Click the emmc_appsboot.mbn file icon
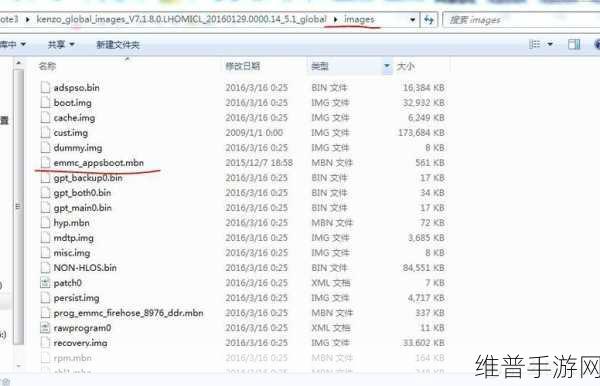This screenshot has height=386, width=600. pos(45,163)
